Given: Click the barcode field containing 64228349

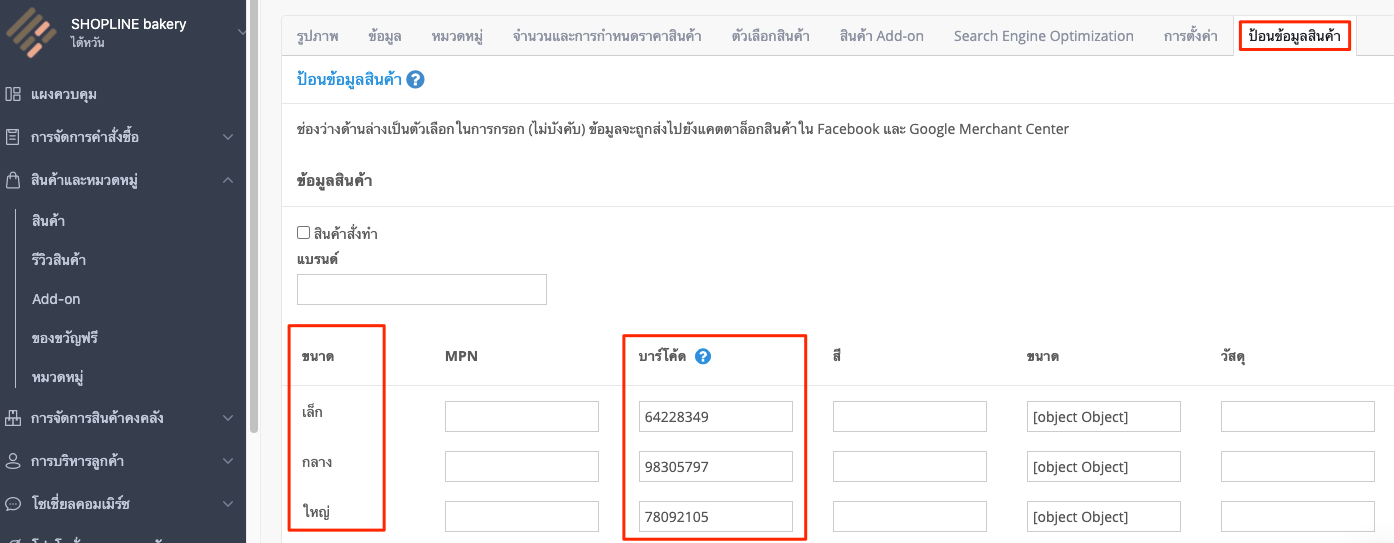Looking at the screenshot, I should [x=716, y=417].
